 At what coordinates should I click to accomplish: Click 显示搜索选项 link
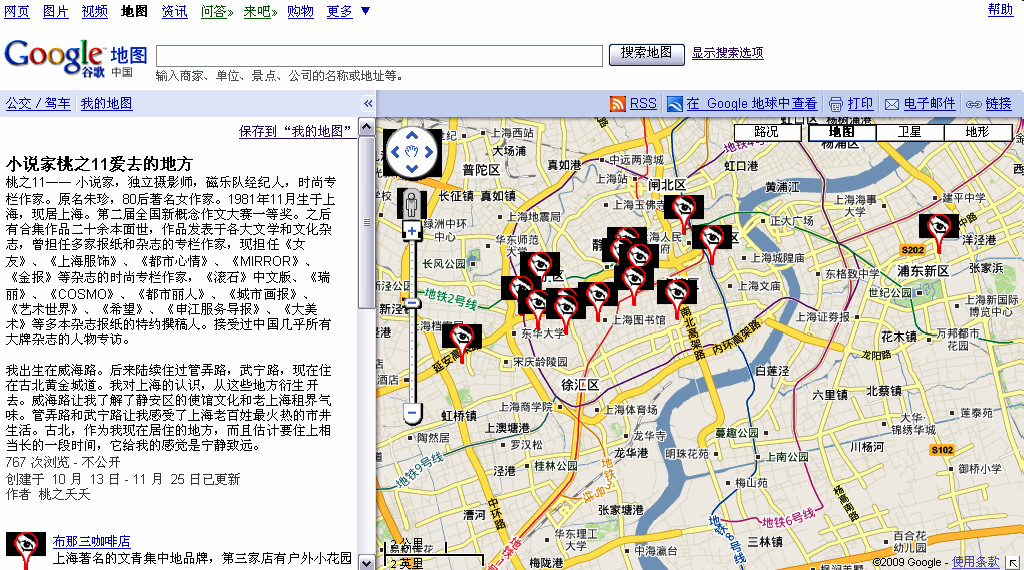click(728, 52)
